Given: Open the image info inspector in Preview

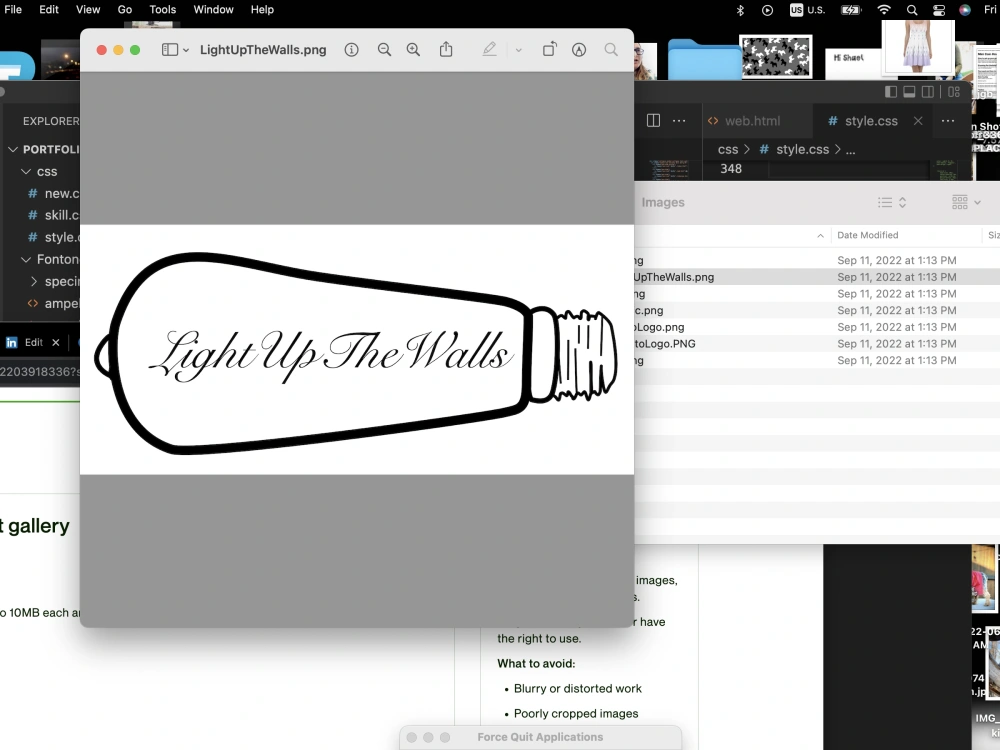Looking at the screenshot, I should click(x=351, y=50).
